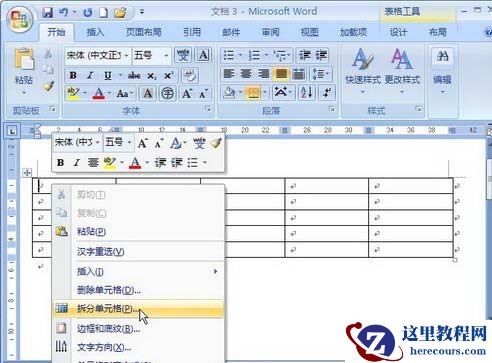Open the table tools 设计 tab
The width and height of the screenshot is (492, 363).
[398, 32]
